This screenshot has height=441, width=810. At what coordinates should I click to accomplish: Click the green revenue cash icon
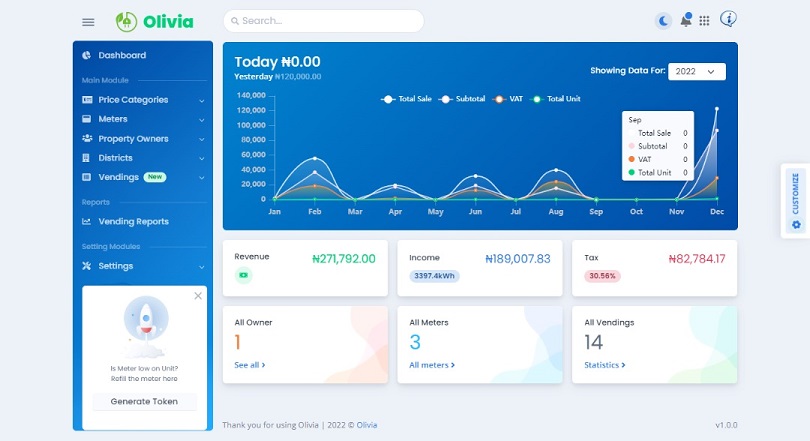(x=243, y=276)
